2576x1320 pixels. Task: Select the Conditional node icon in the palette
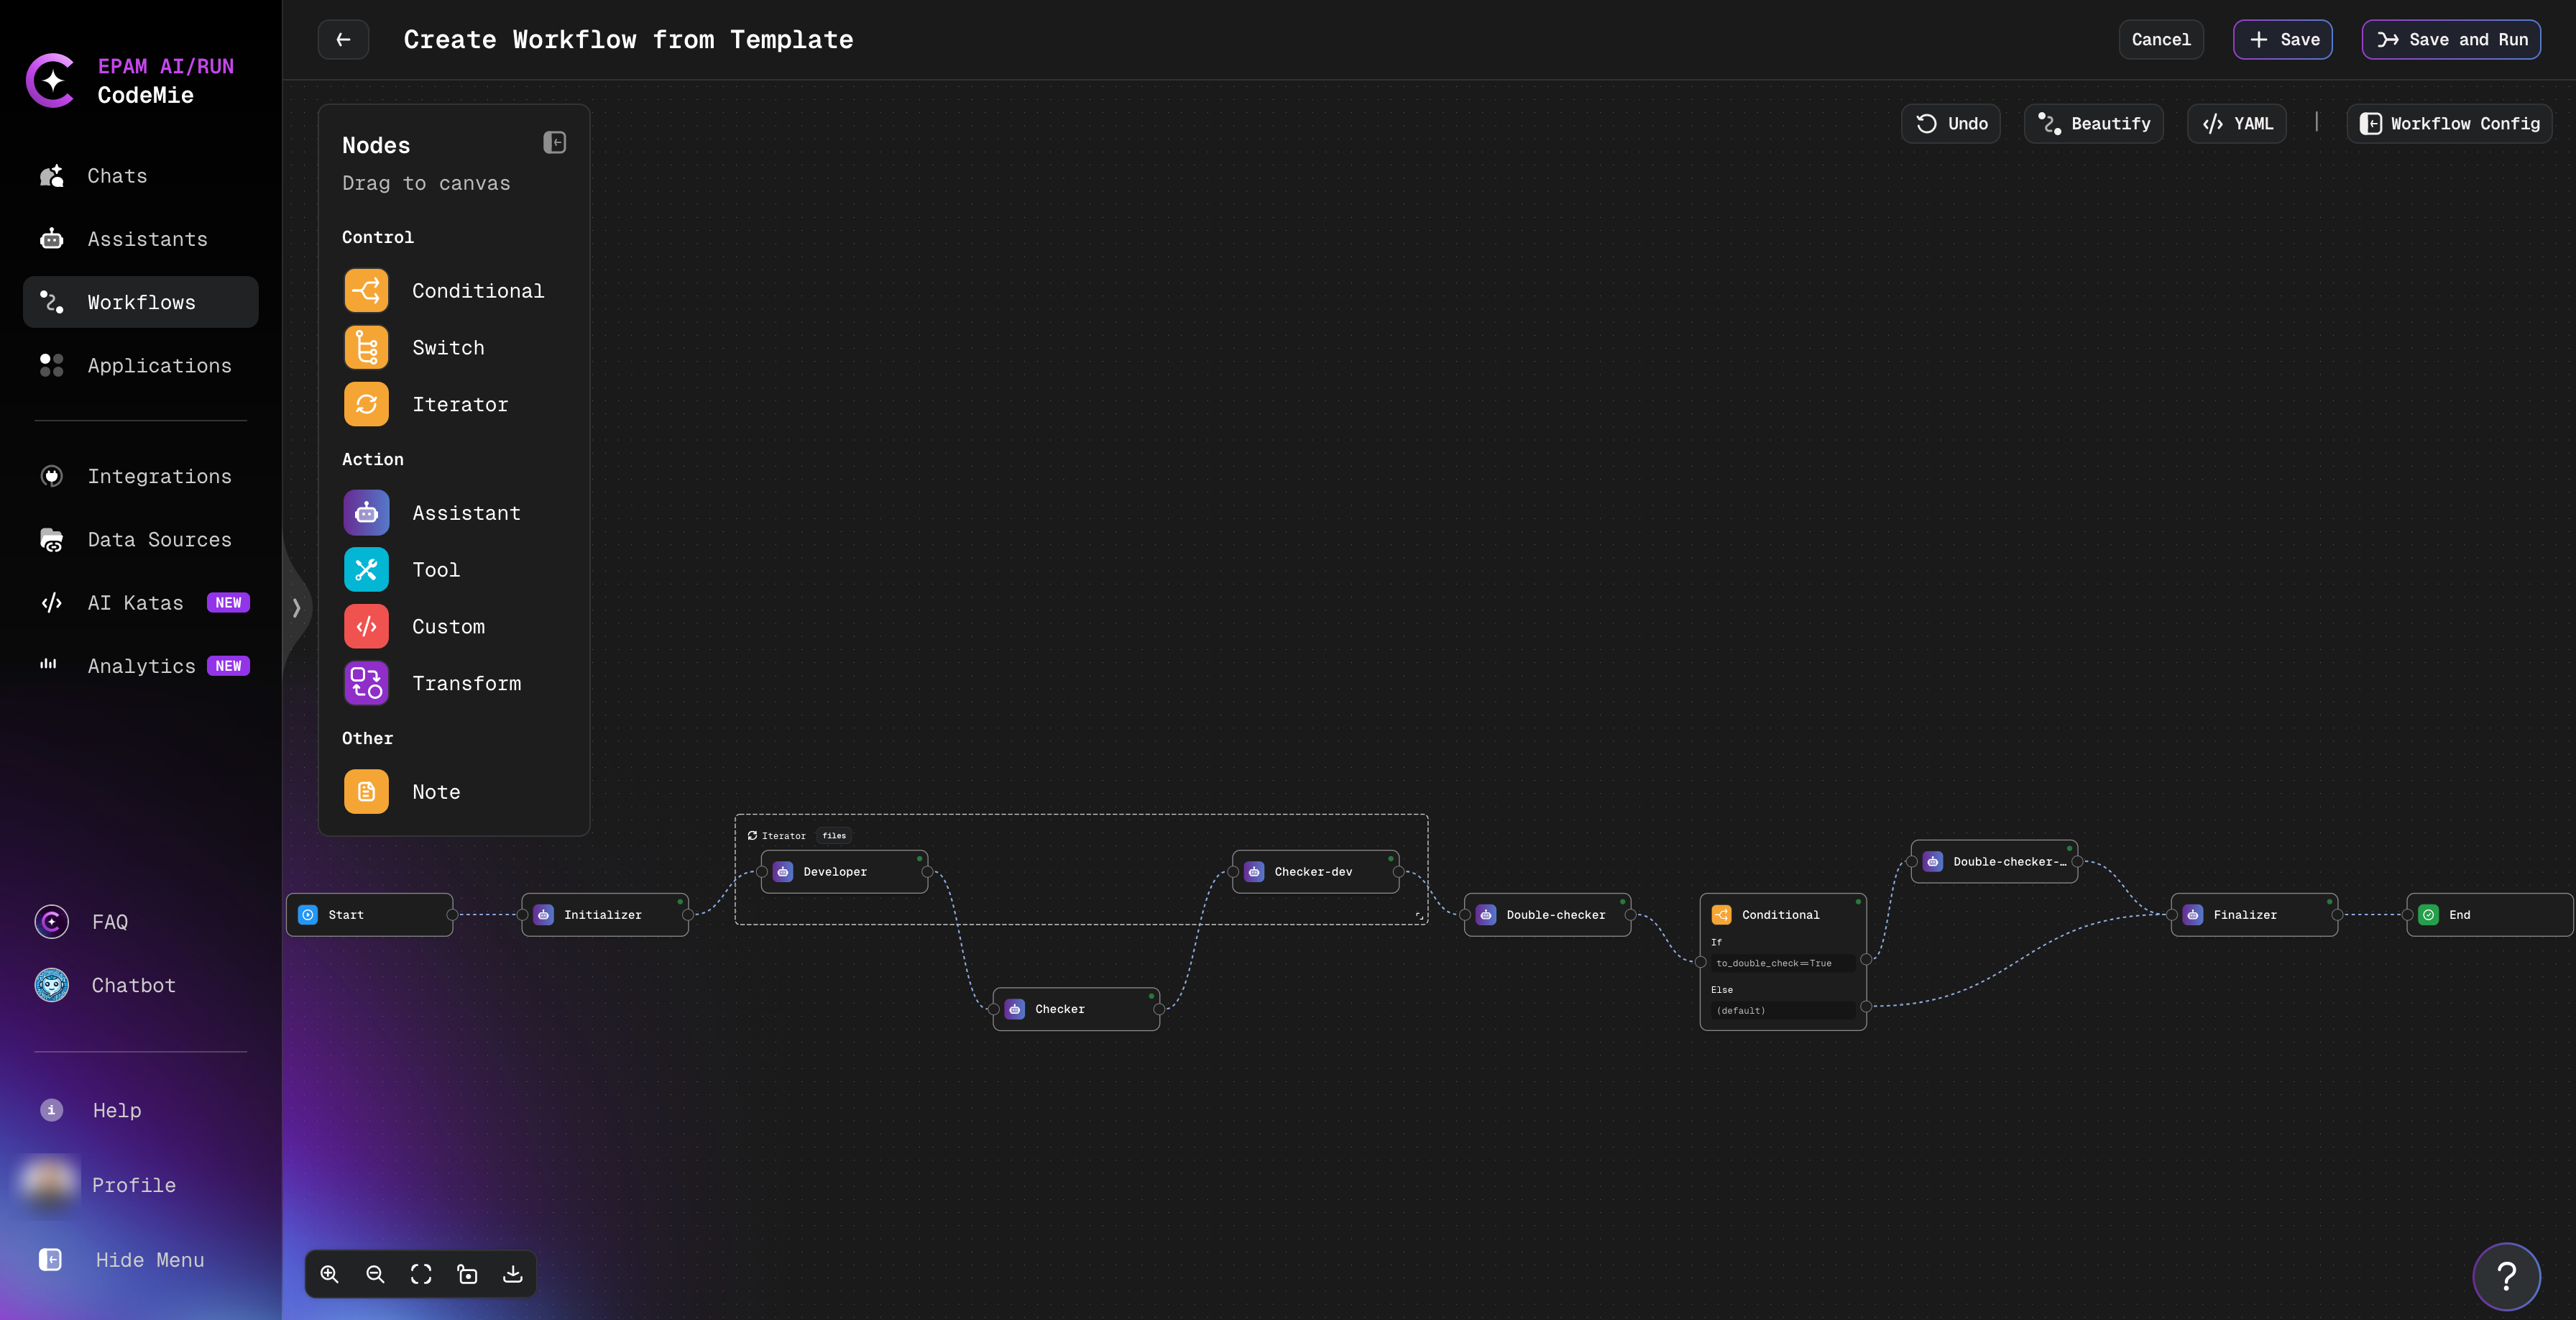pyautogui.click(x=366, y=290)
